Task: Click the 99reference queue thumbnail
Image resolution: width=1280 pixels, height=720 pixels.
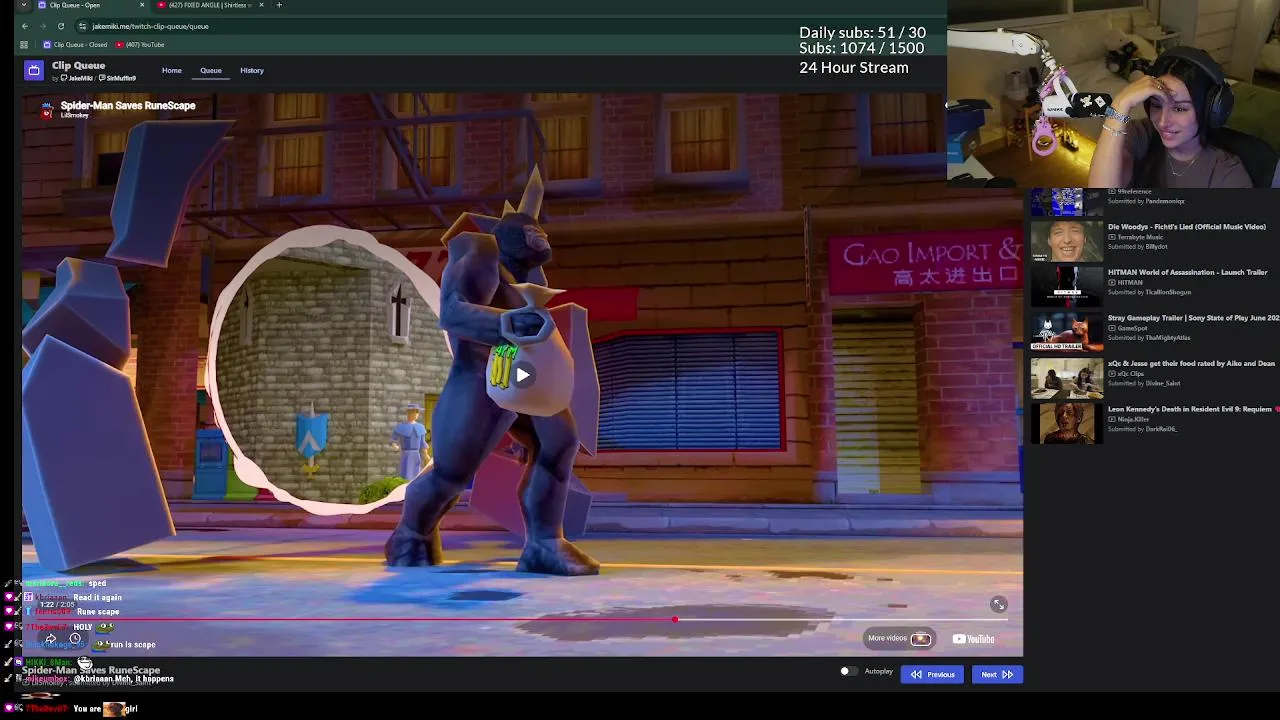Action: click(1067, 202)
